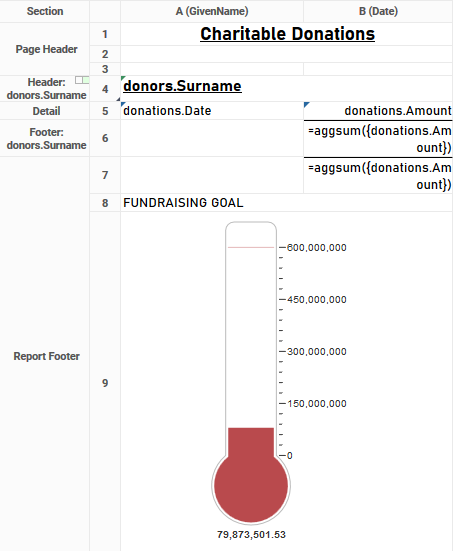Select the aggsum formula cell in row 6

(378, 138)
